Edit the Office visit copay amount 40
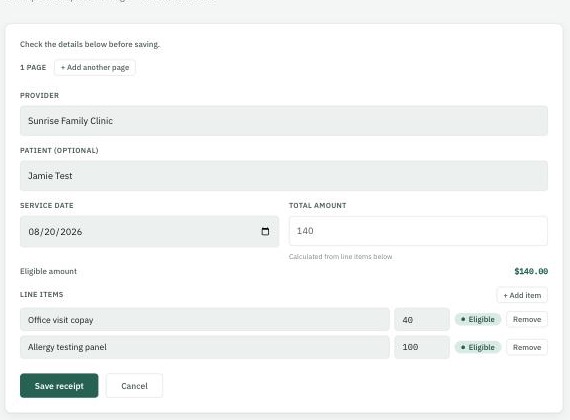This screenshot has width=570, height=420. point(422,320)
